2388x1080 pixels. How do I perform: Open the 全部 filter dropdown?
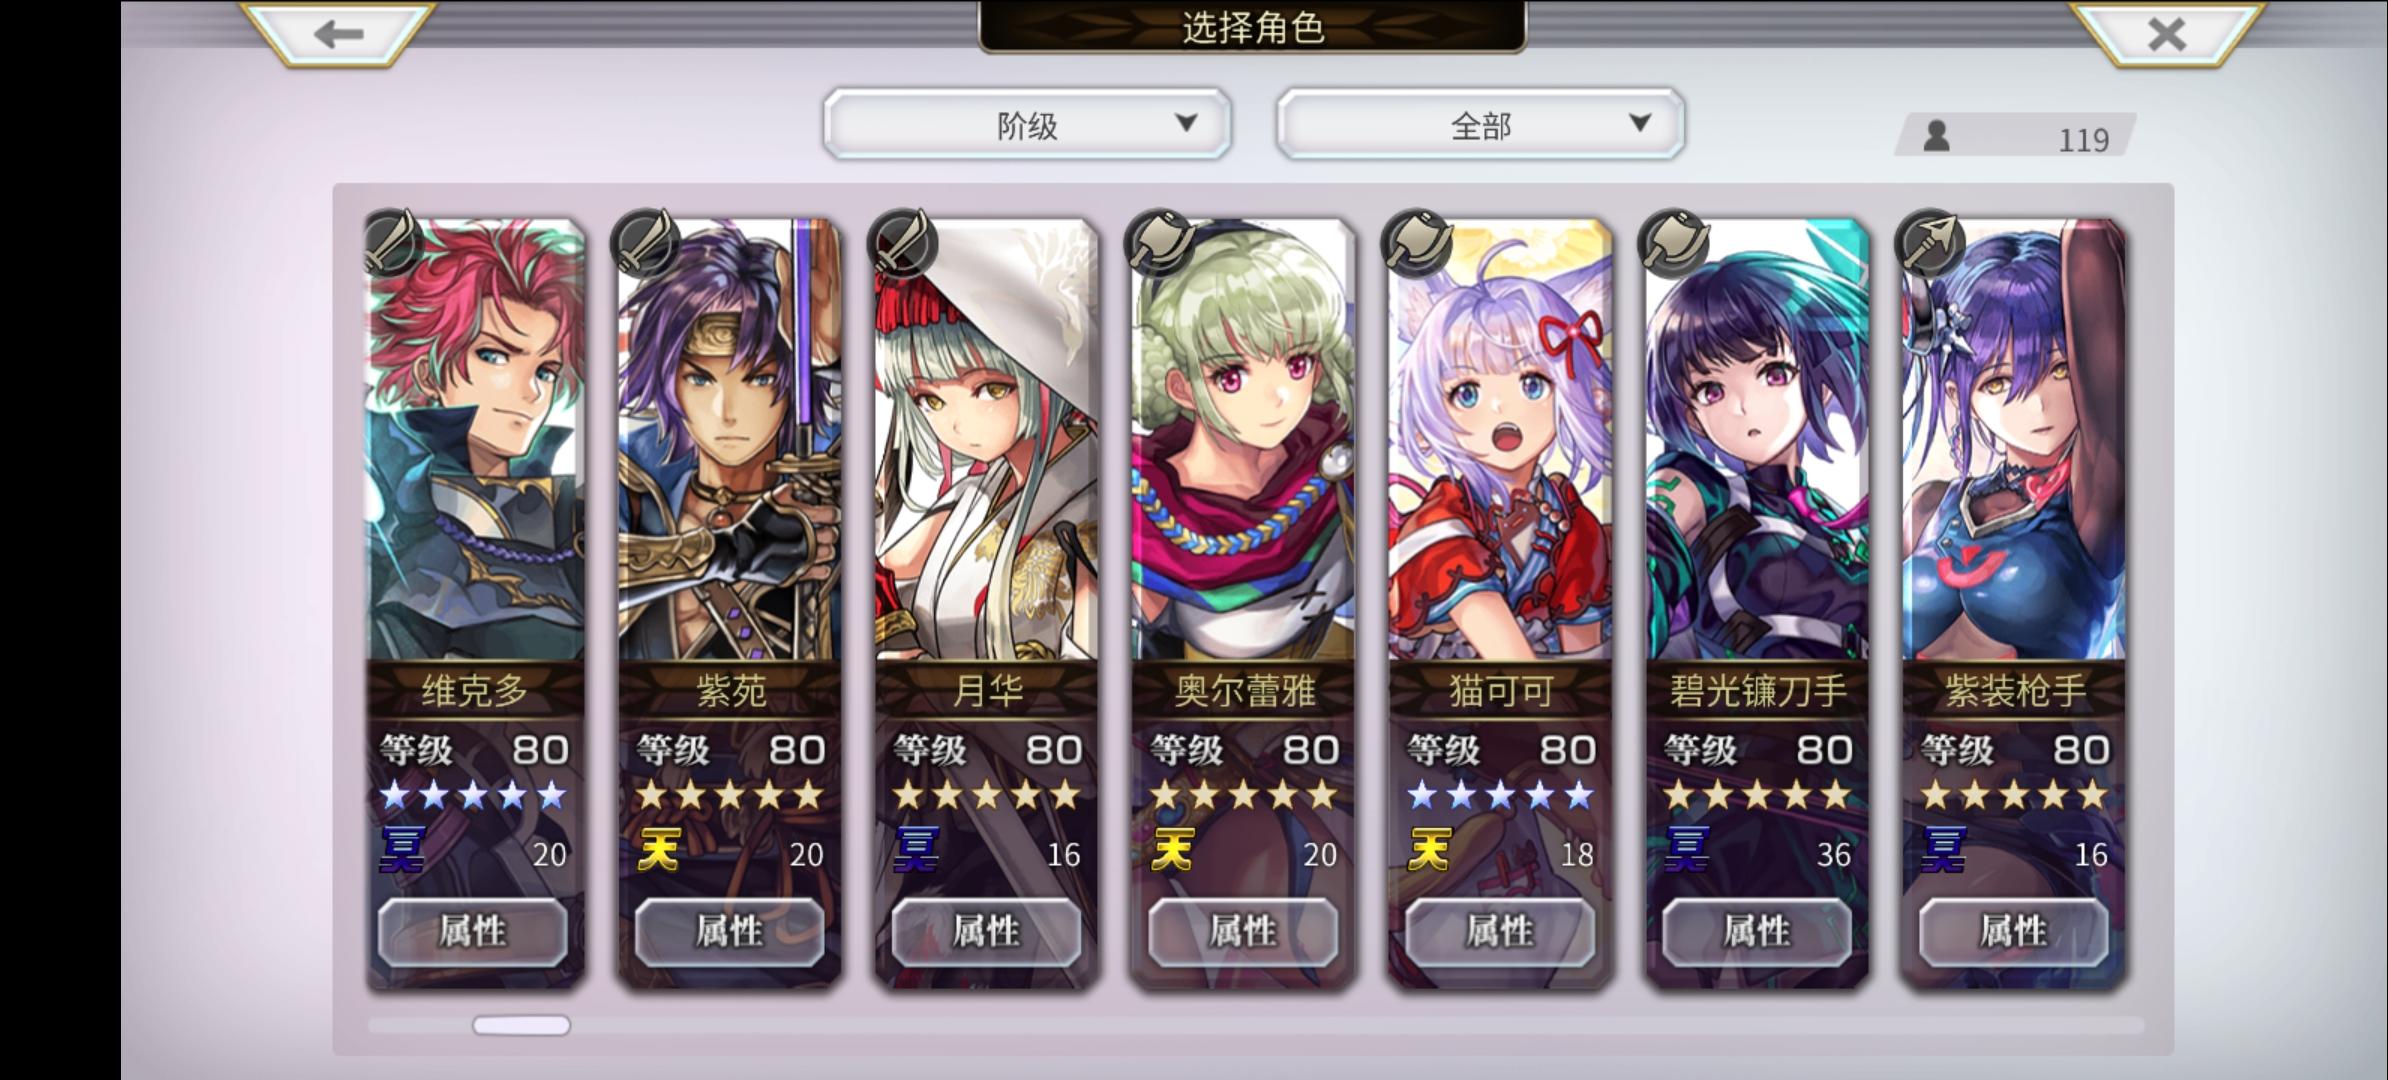(1480, 124)
